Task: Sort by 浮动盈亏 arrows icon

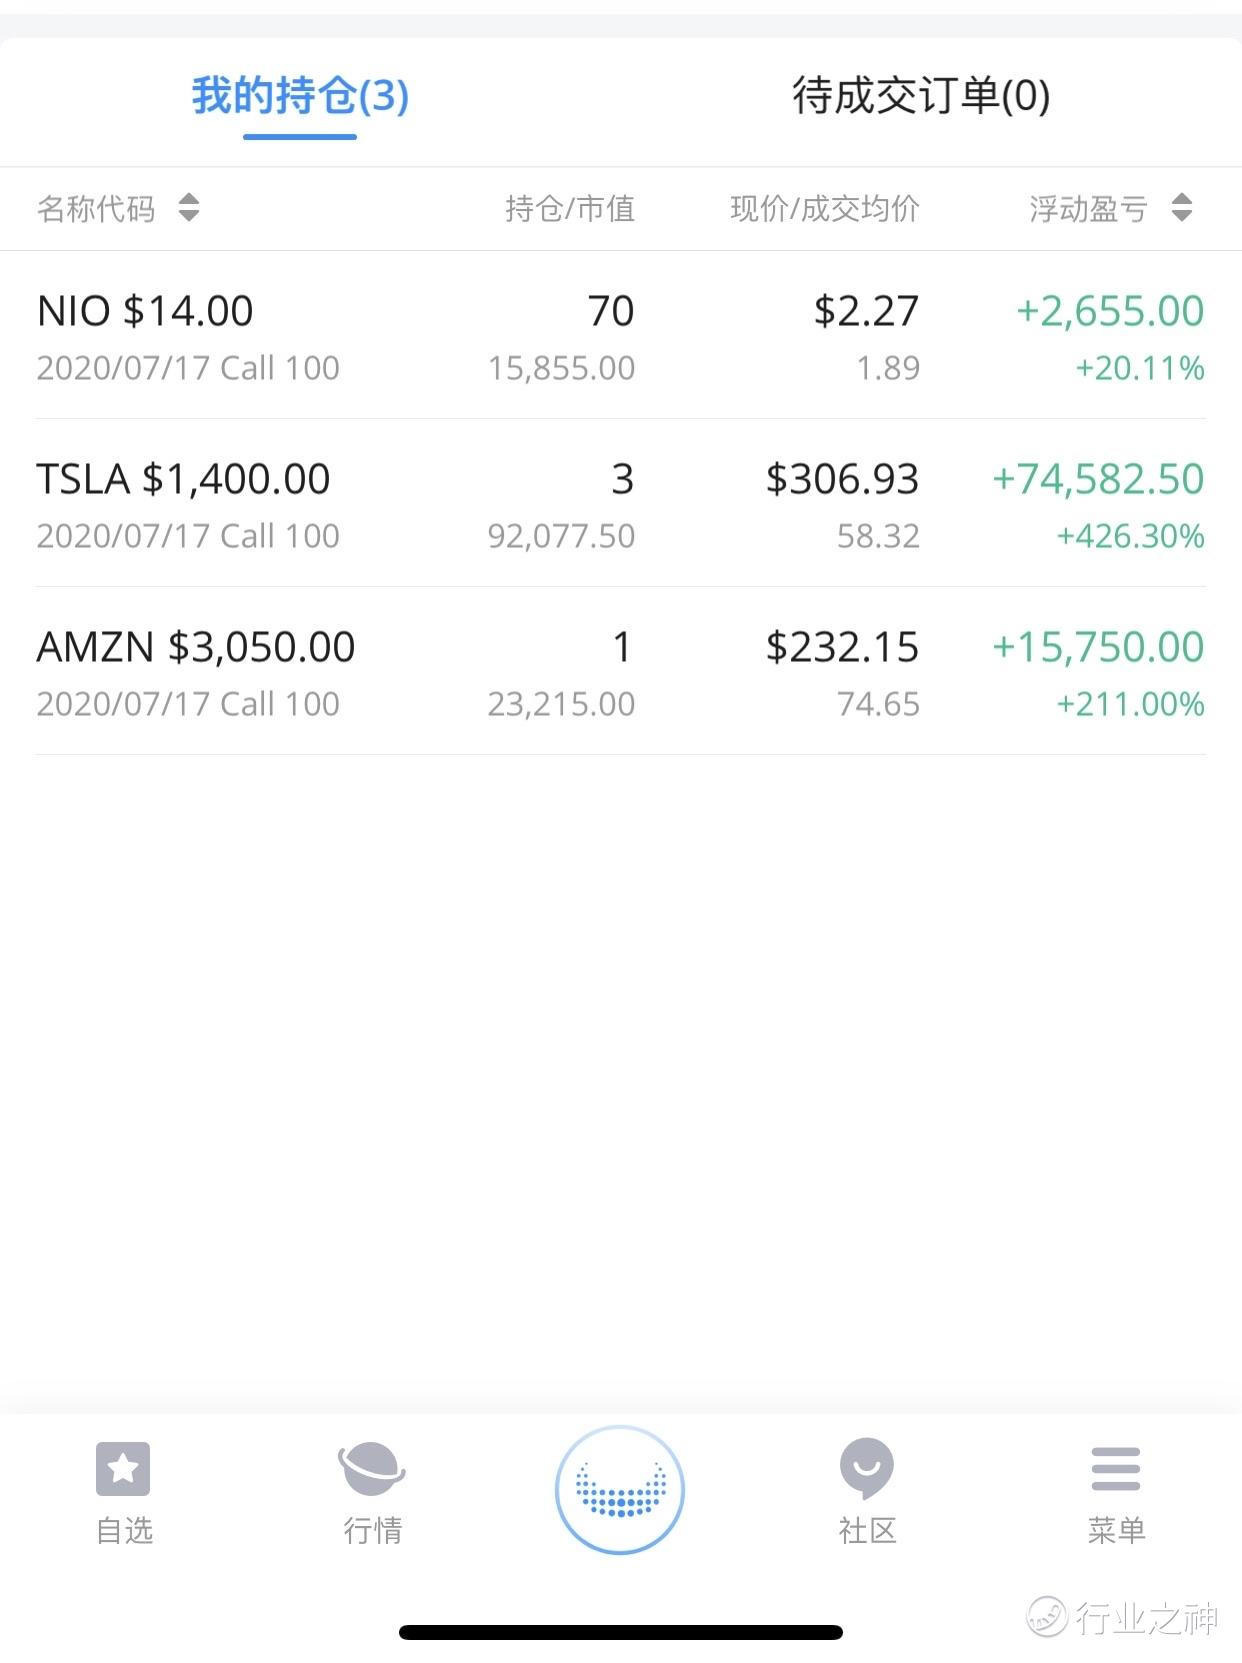Action: coord(1182,208)
